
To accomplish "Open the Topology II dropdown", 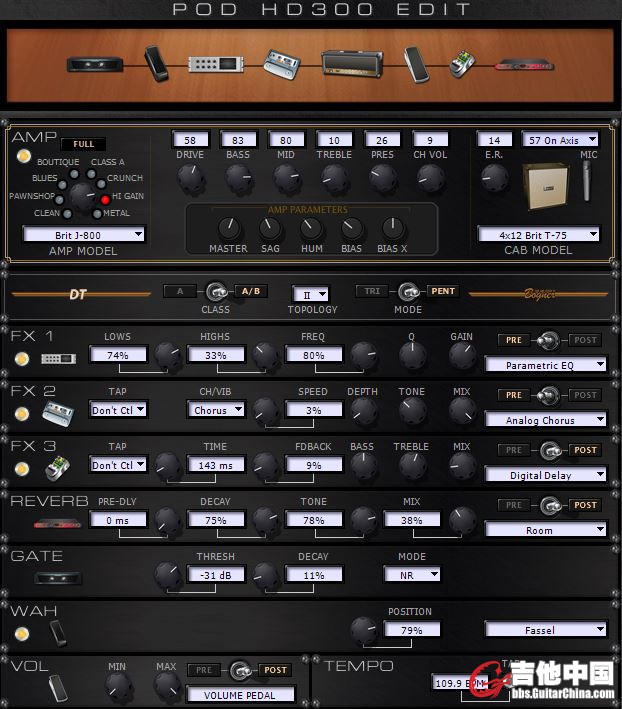I will coord(310,295).
